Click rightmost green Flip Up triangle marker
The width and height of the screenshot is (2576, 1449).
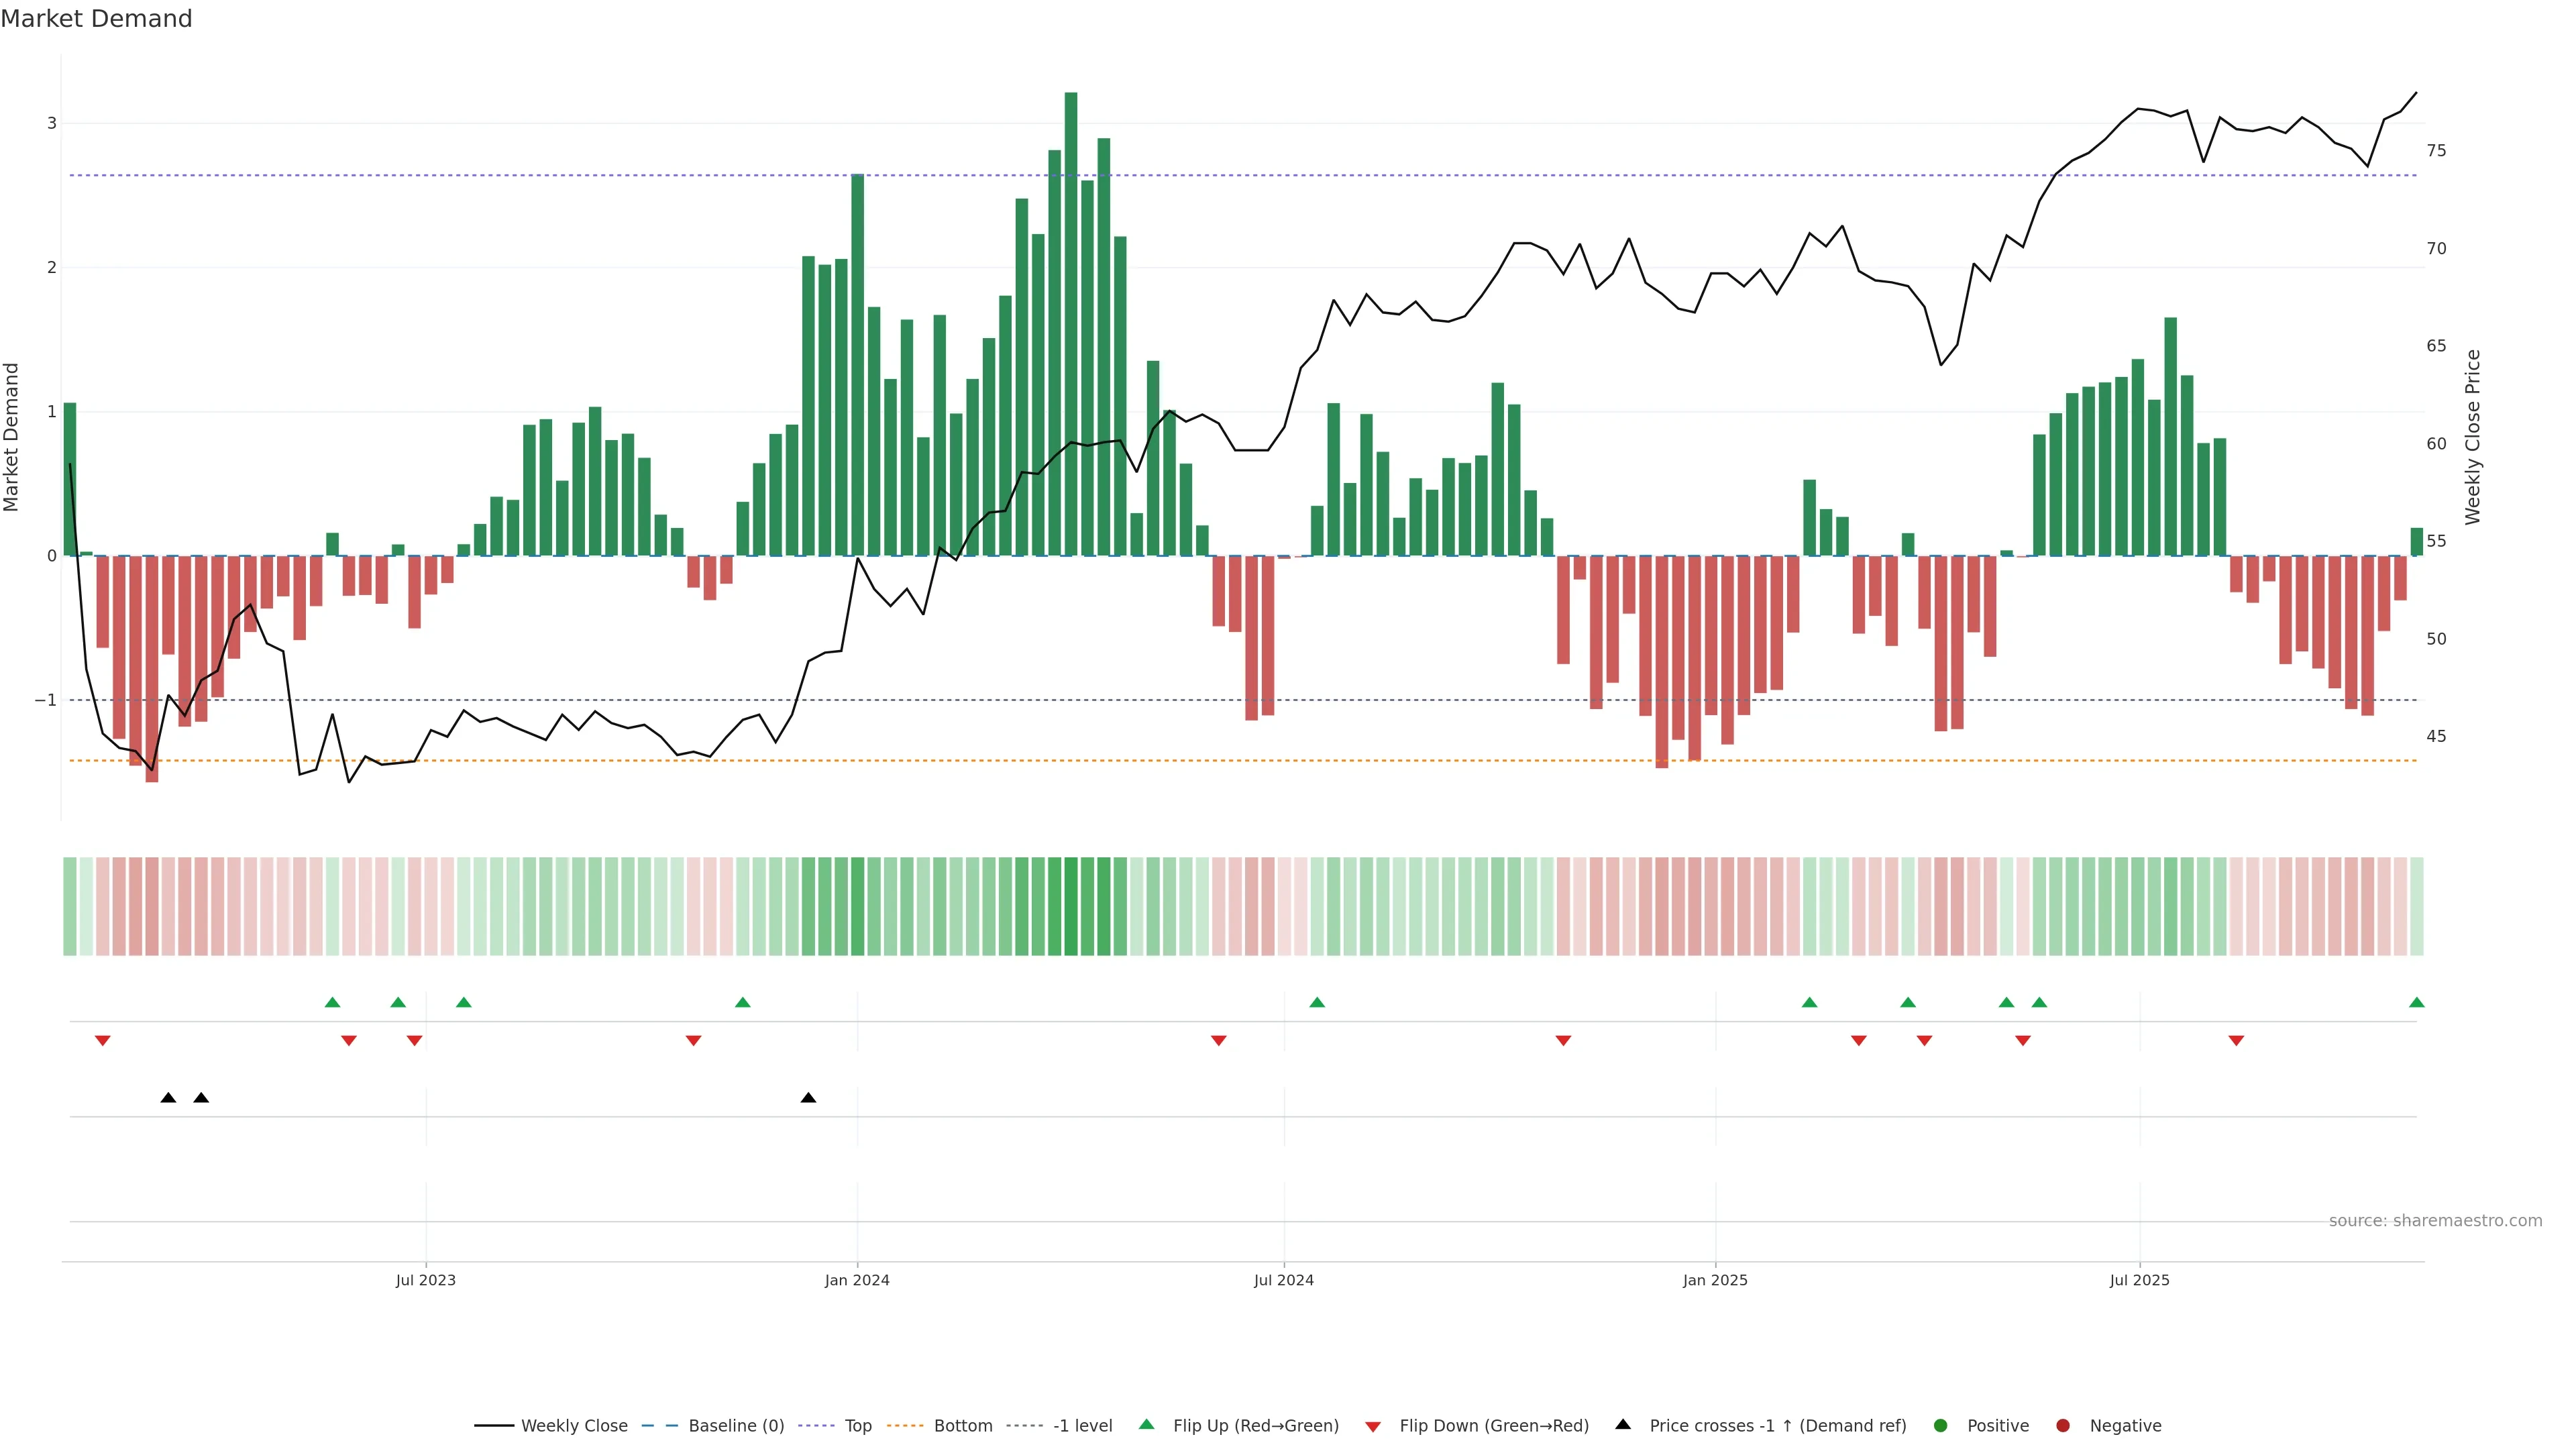[2417, 1003]
